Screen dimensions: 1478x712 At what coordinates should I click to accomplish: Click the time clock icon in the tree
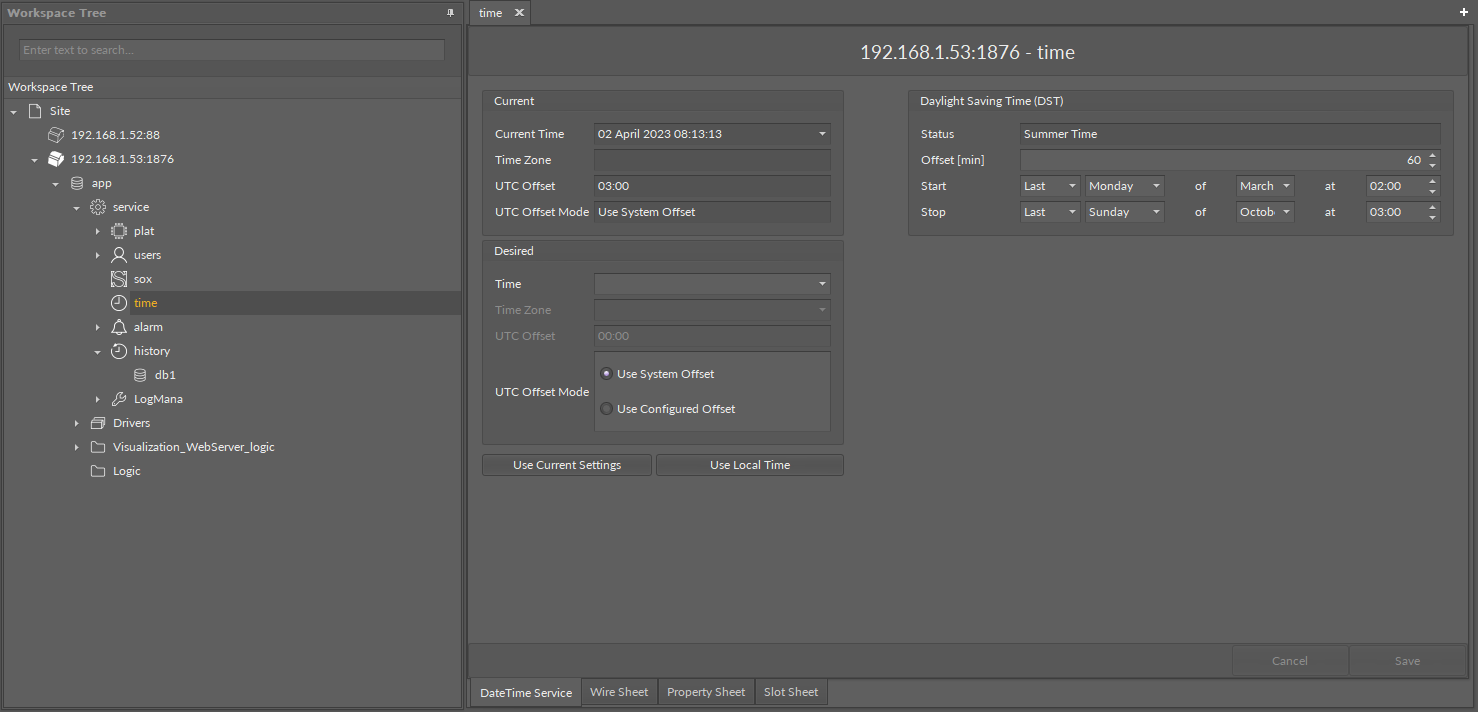[118, 303]
